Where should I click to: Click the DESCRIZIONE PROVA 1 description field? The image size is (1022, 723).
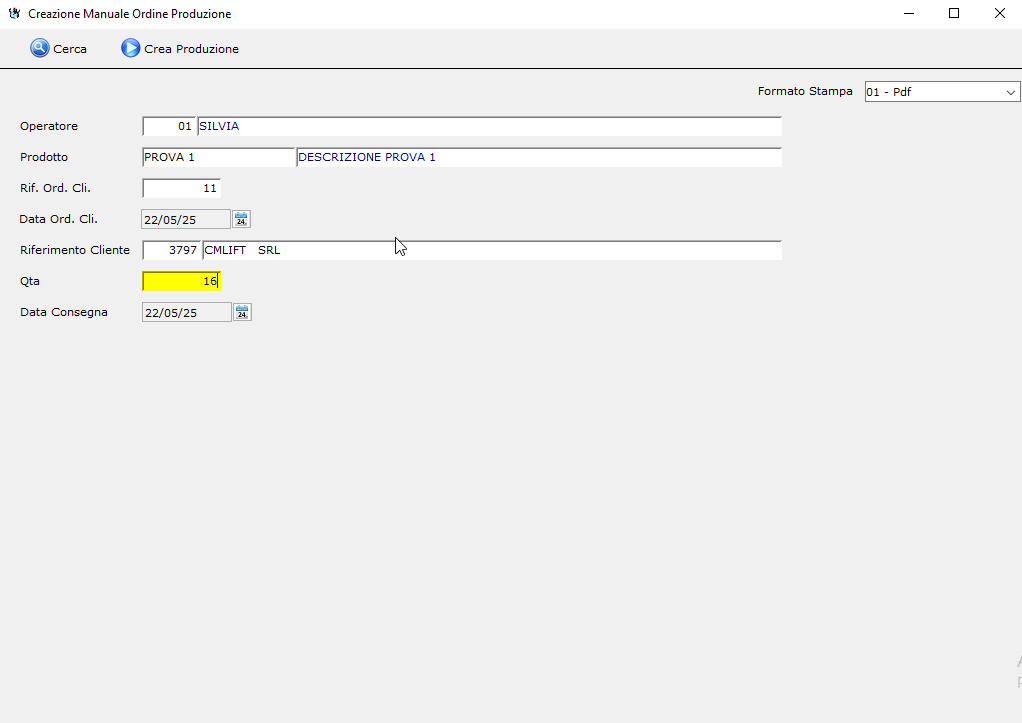pos(538,158)
